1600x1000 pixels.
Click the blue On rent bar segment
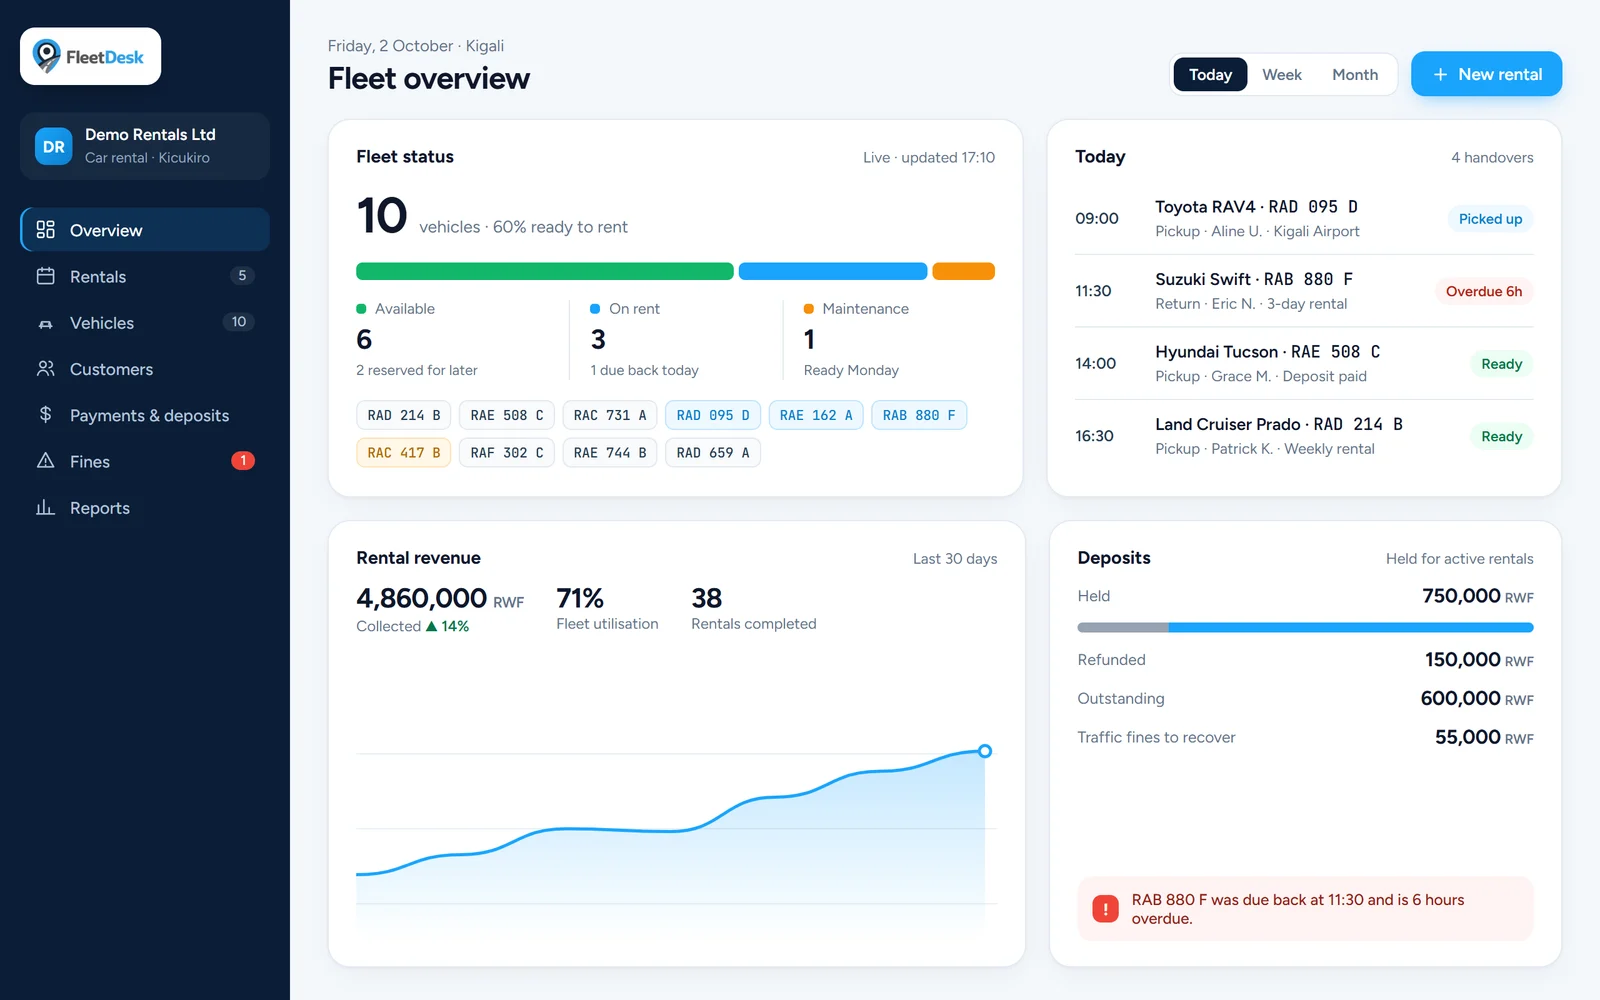(x=833, y=271)
